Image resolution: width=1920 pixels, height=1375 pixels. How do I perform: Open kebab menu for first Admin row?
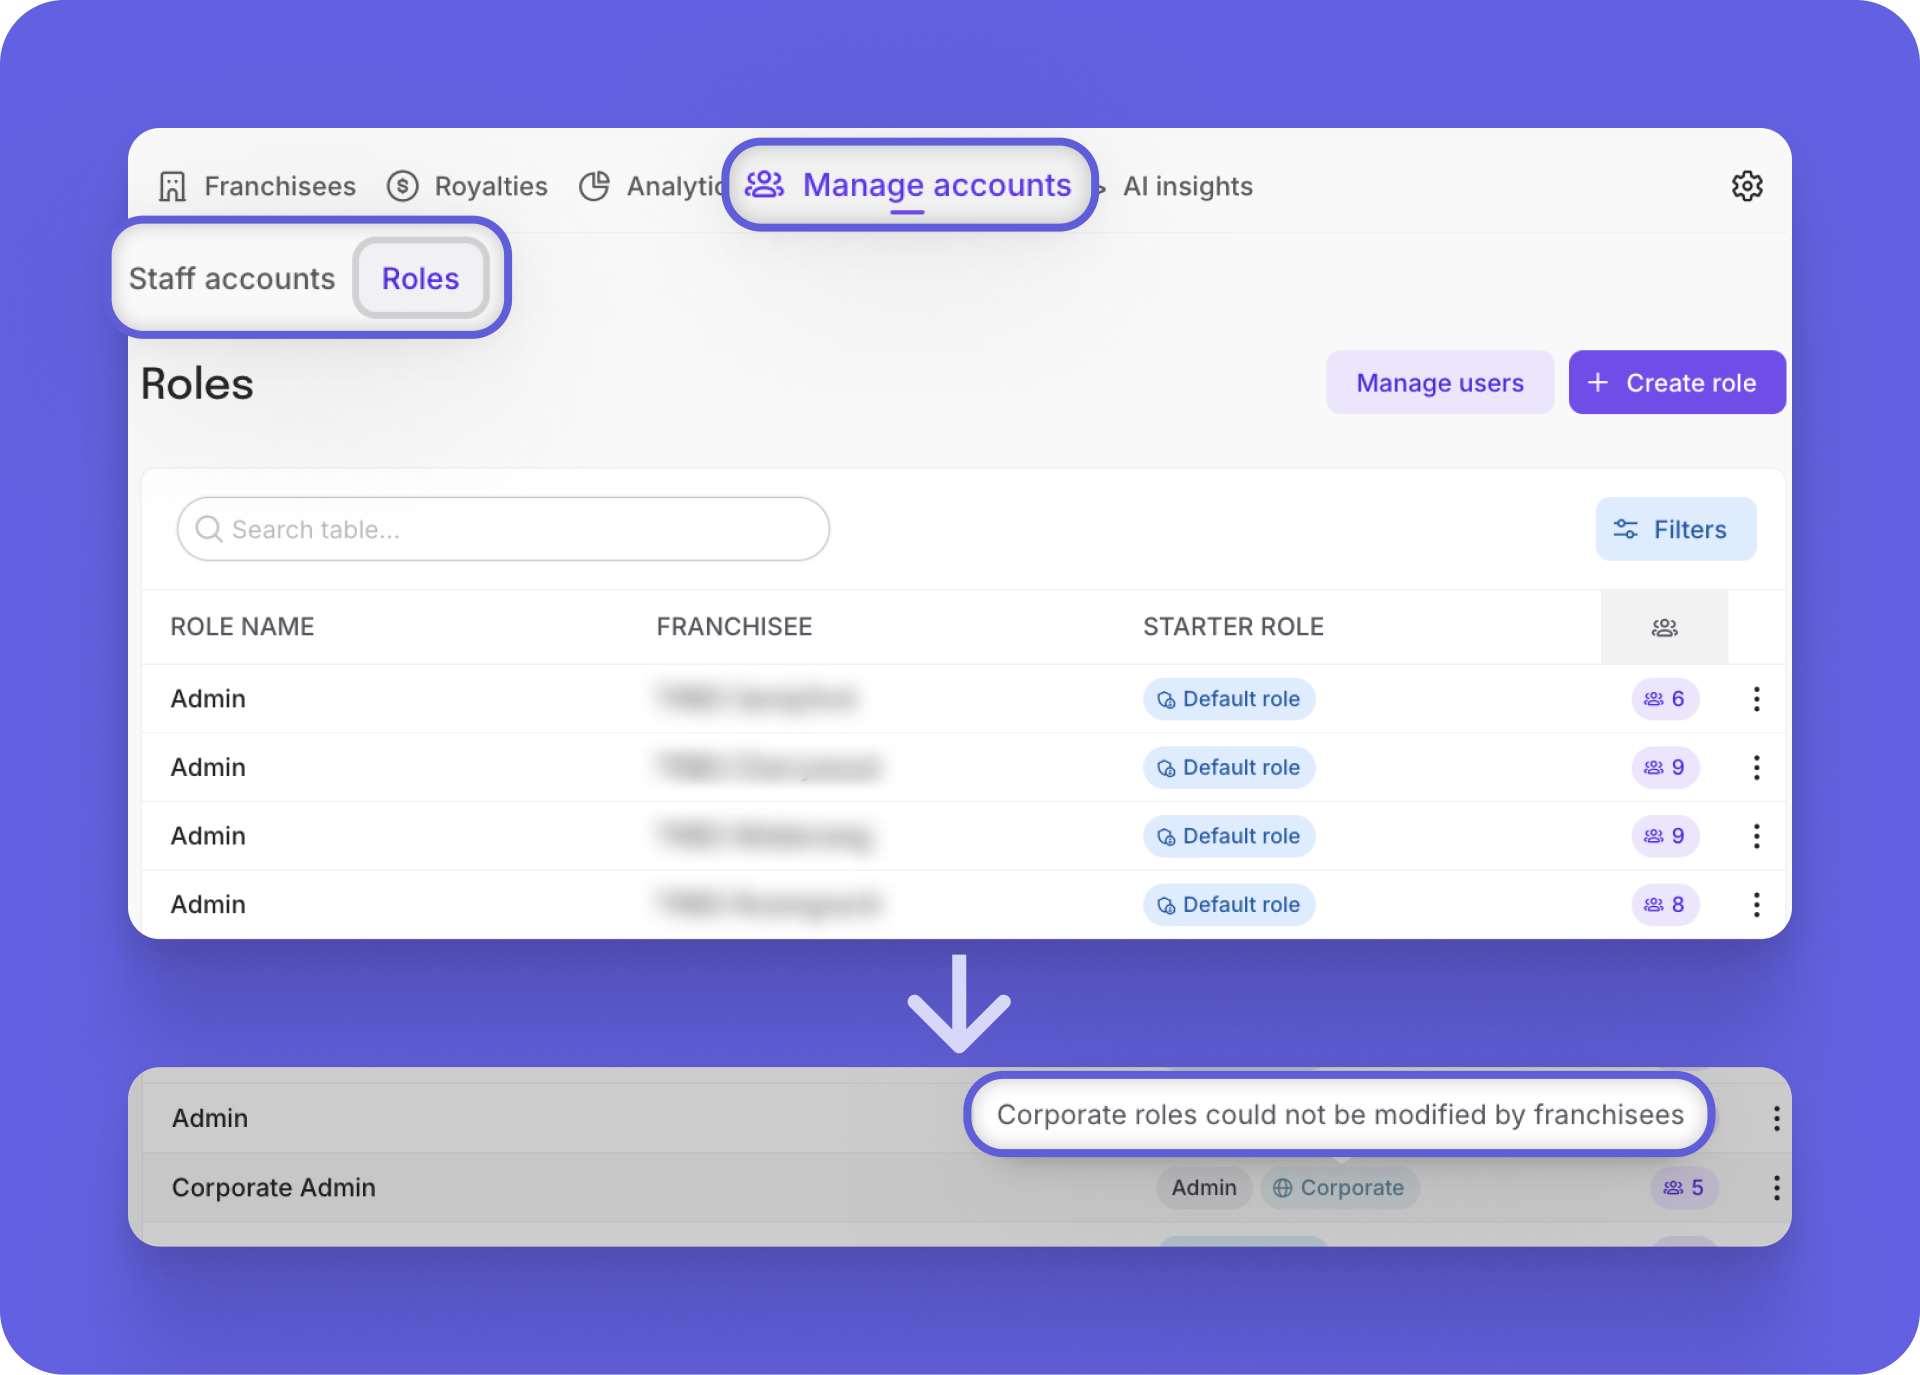coord(1756,699)
